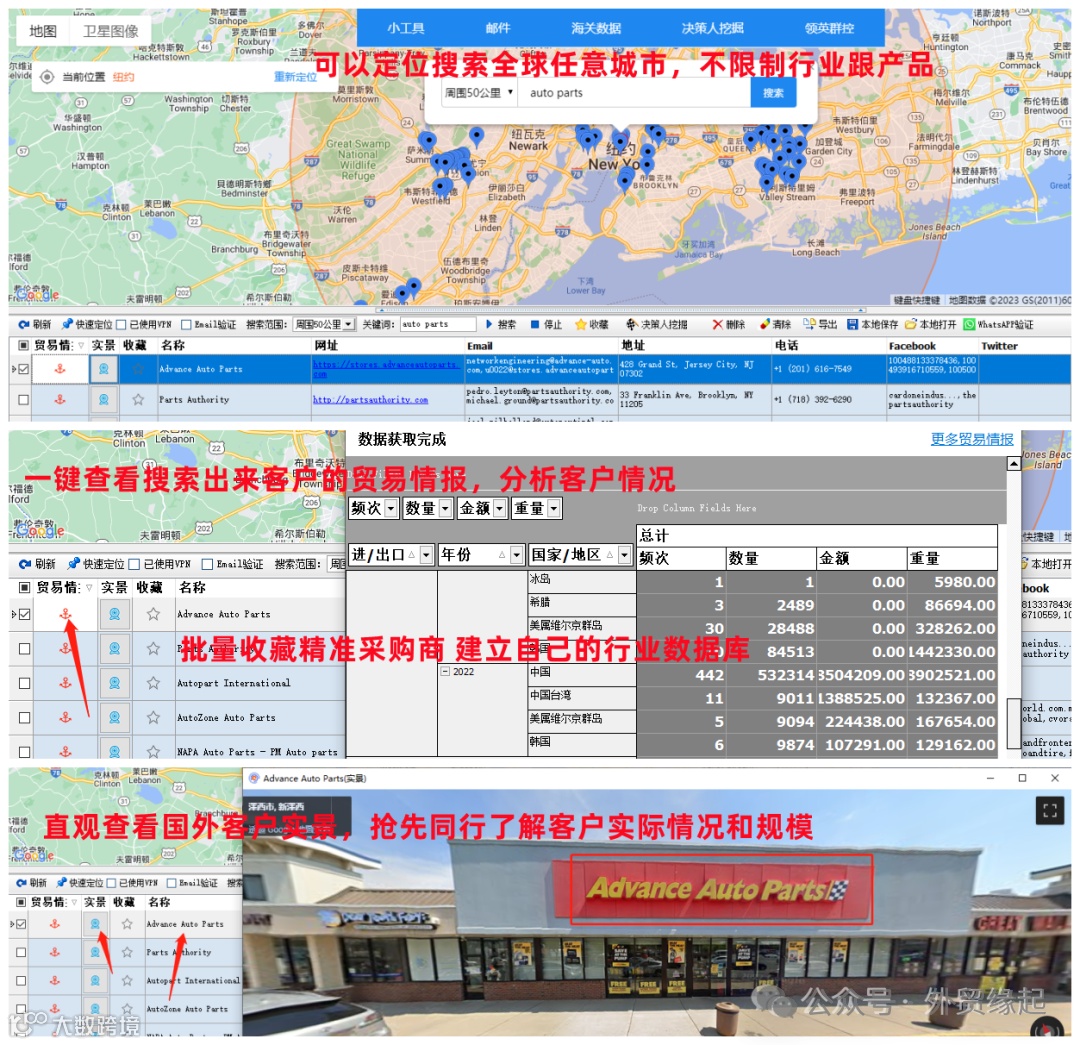
Task: Click the auto parts search field on the map
Action: [634, 93]
